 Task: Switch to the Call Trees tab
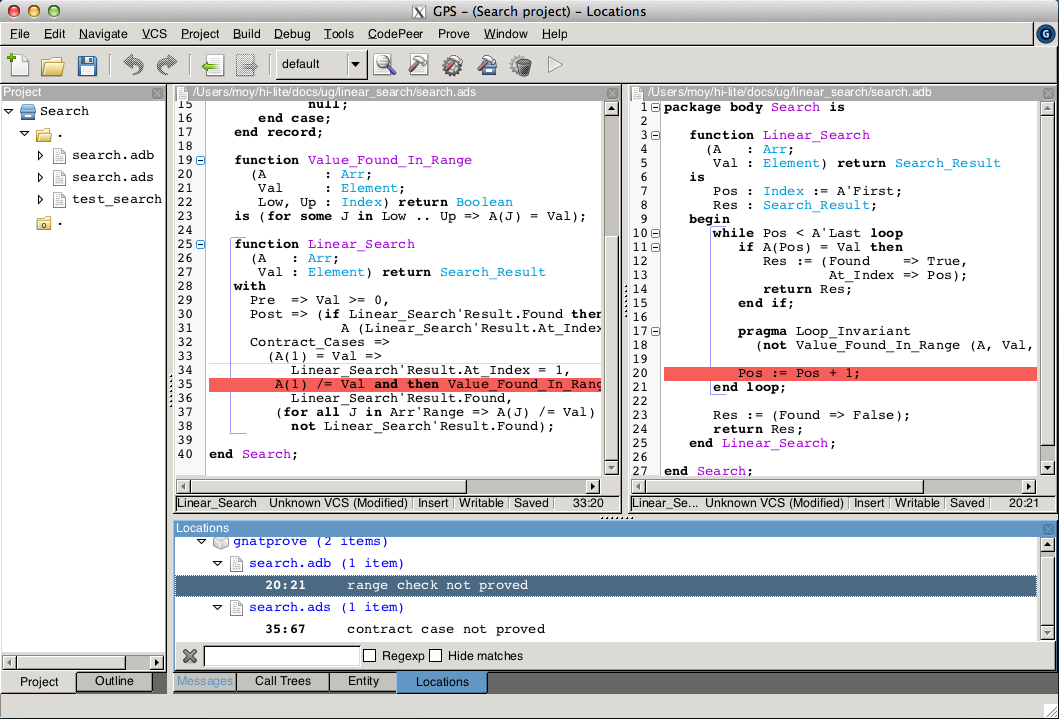(283, 681)
